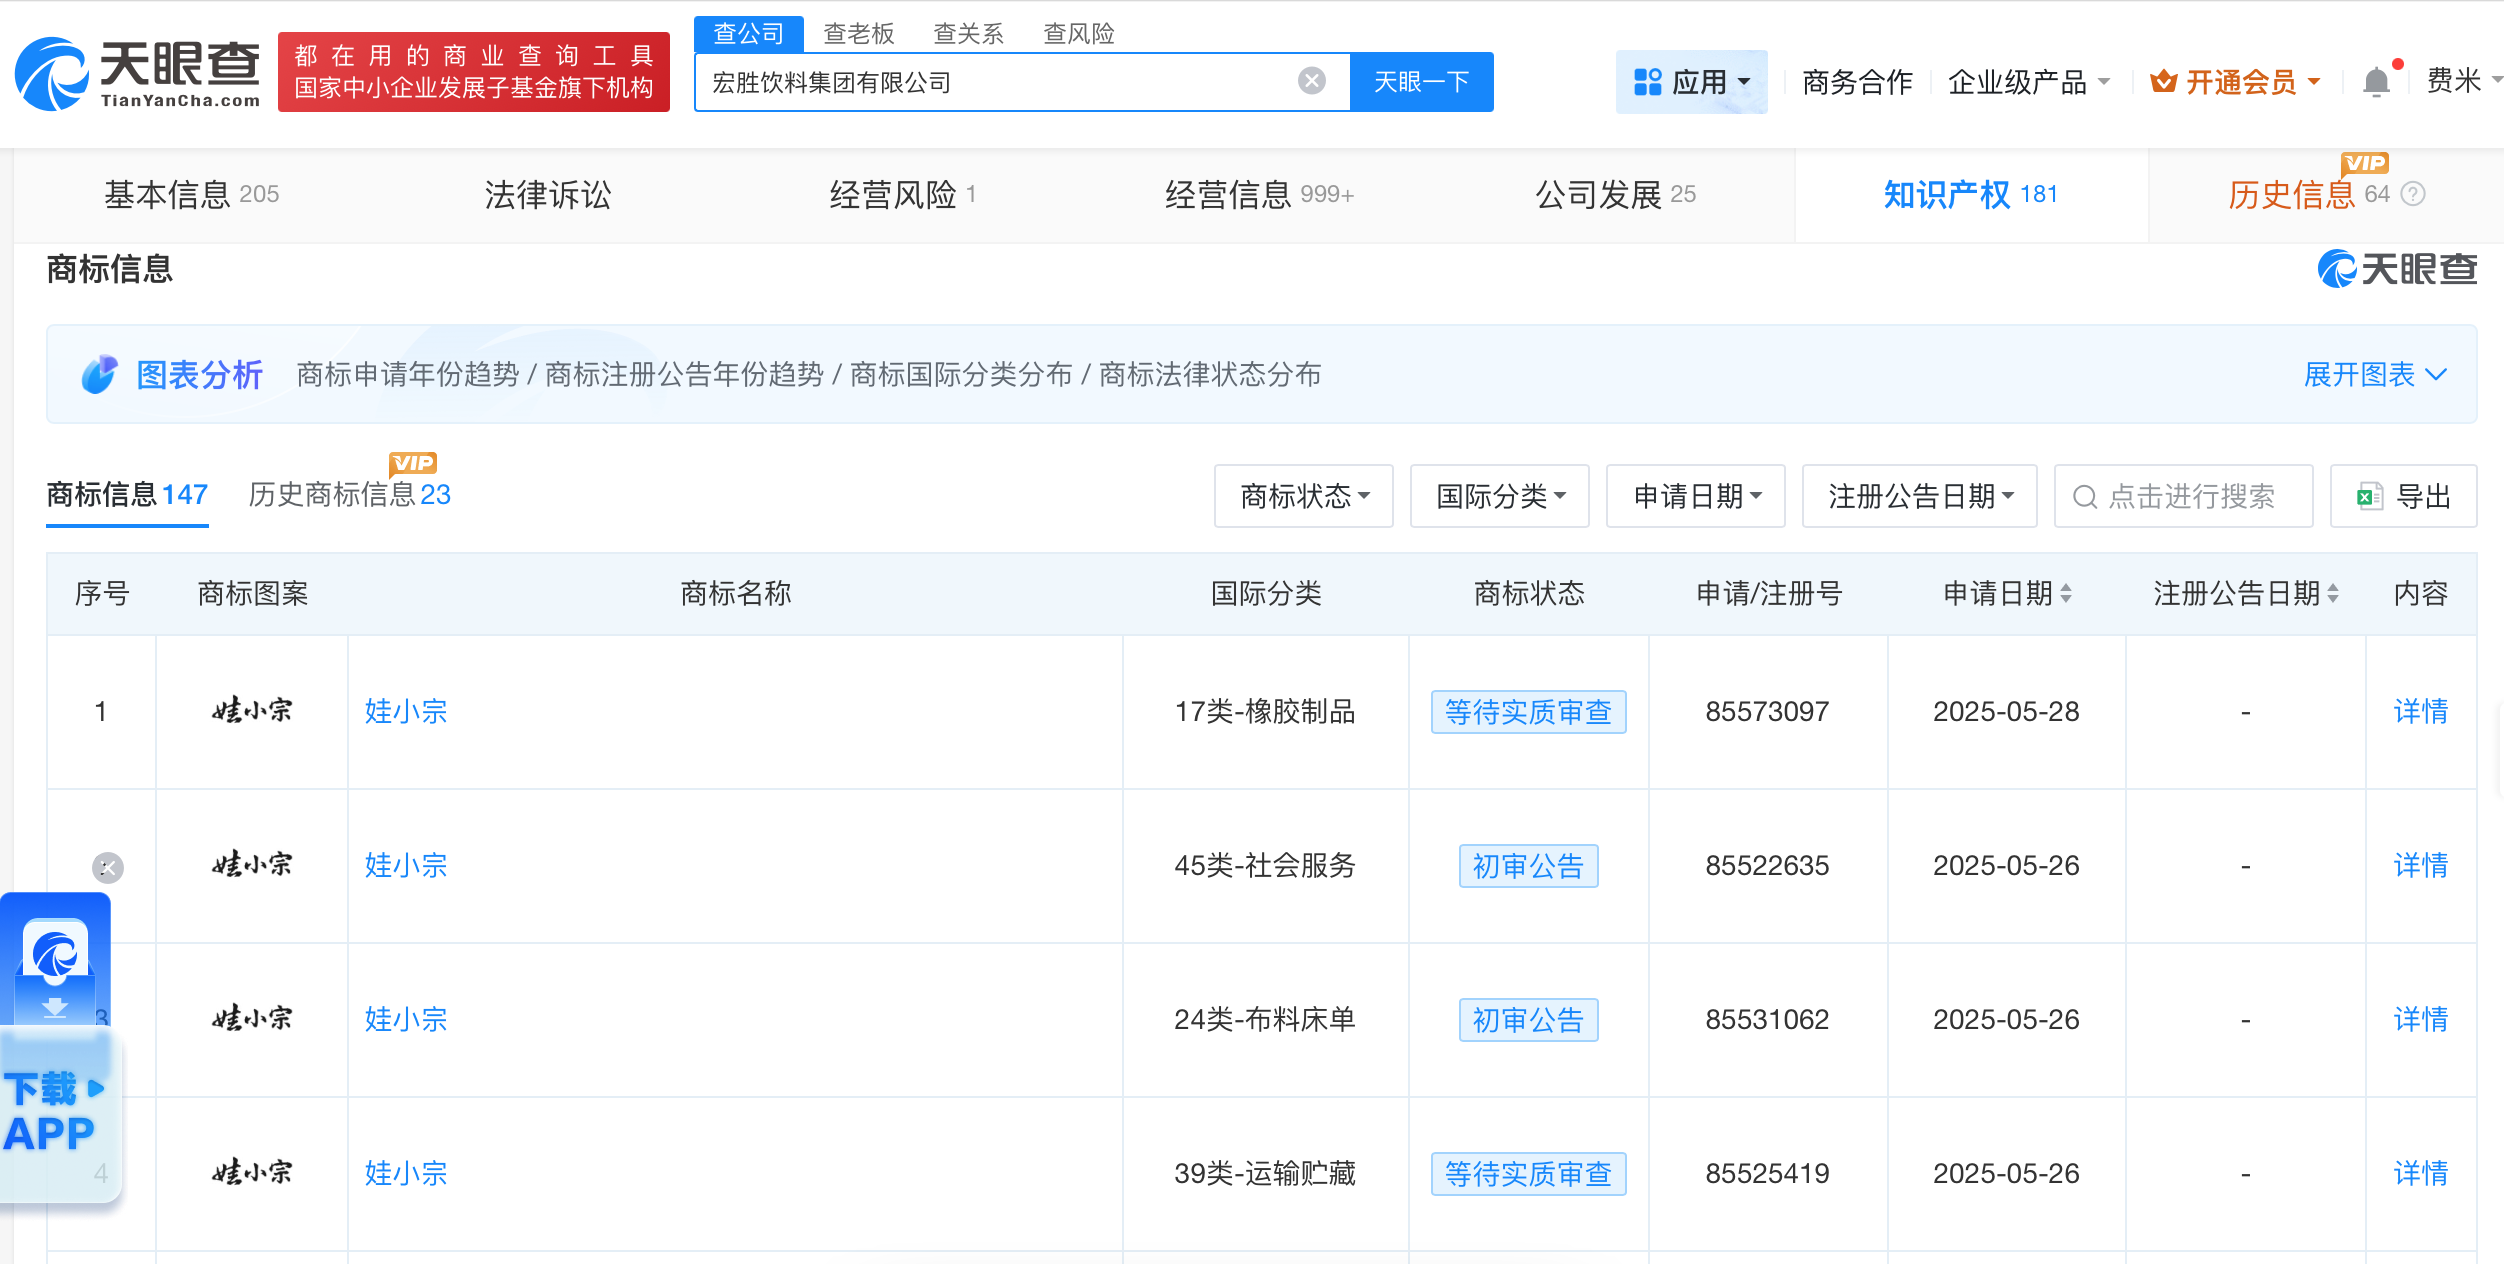Click the crown icon on 开通会员
This screenshot has width=2504, height=1264.
[2161, 81]
